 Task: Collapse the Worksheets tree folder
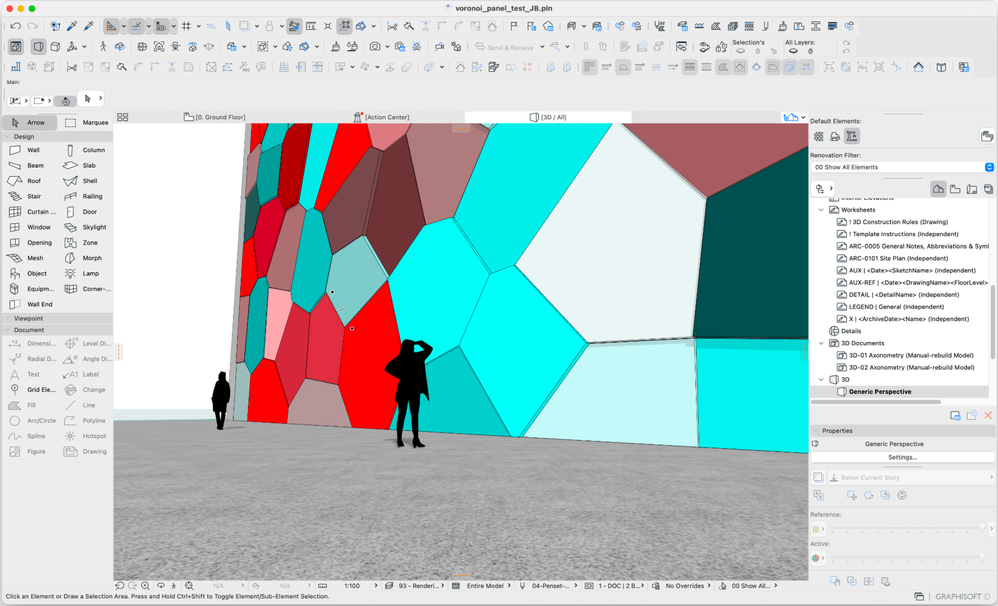tap(822, 210)
